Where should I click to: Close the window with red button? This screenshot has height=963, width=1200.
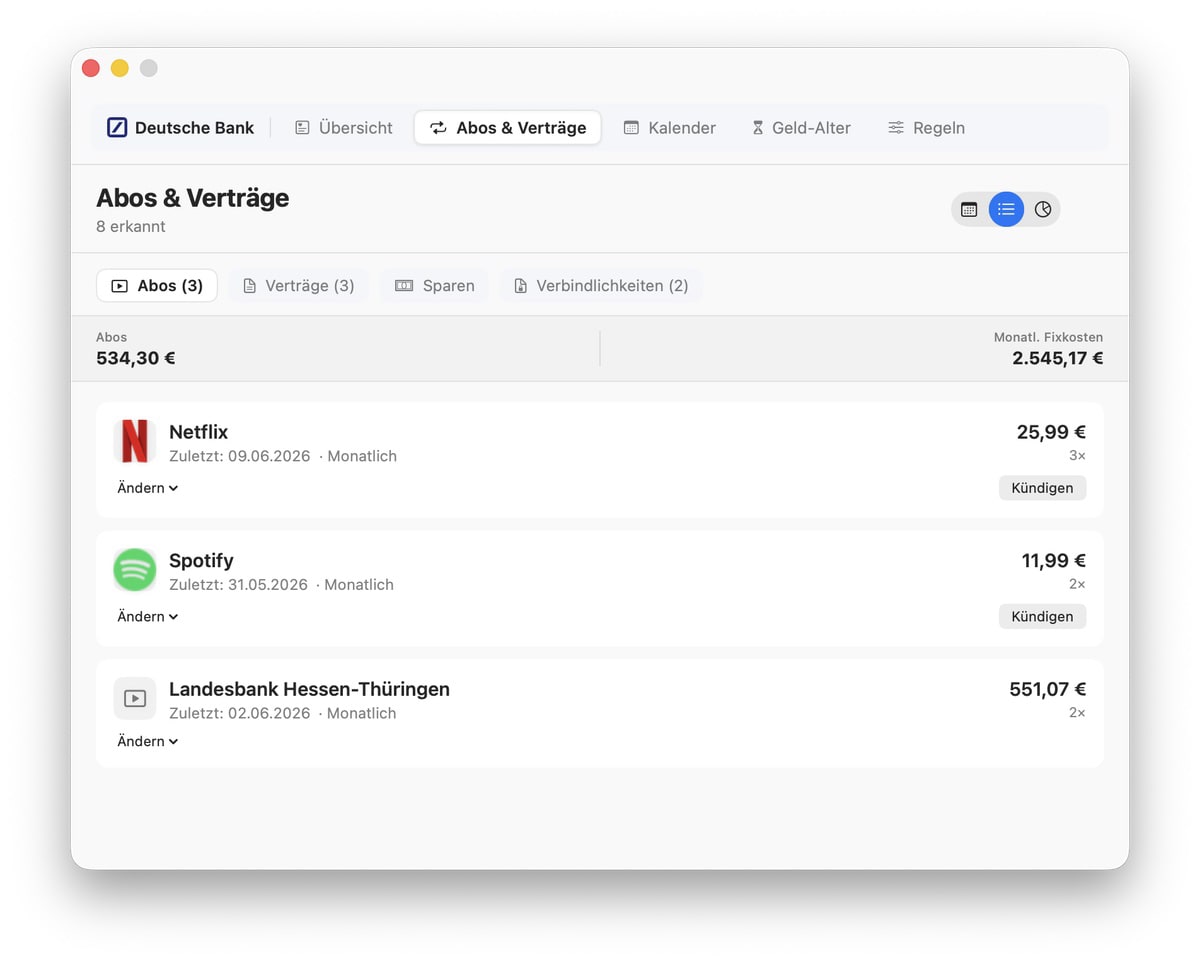tap(91, 68)
